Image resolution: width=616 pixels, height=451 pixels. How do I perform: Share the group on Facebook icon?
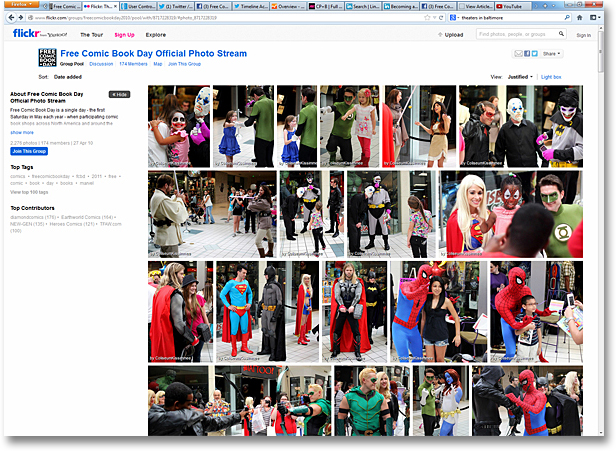527,54
